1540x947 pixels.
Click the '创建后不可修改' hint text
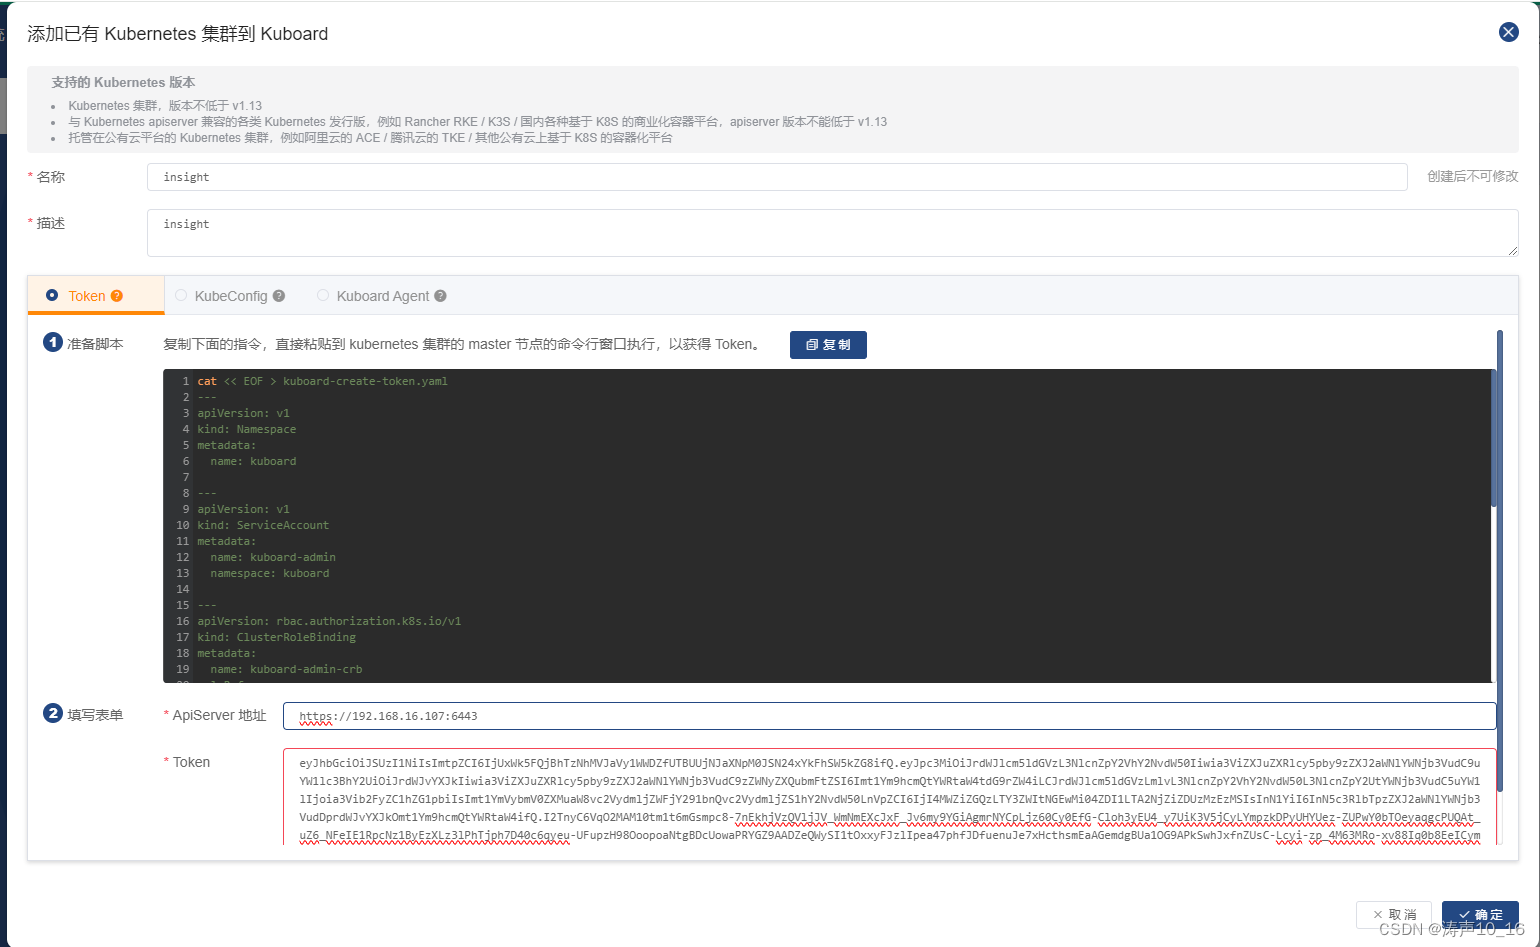tap(1472, 176)
